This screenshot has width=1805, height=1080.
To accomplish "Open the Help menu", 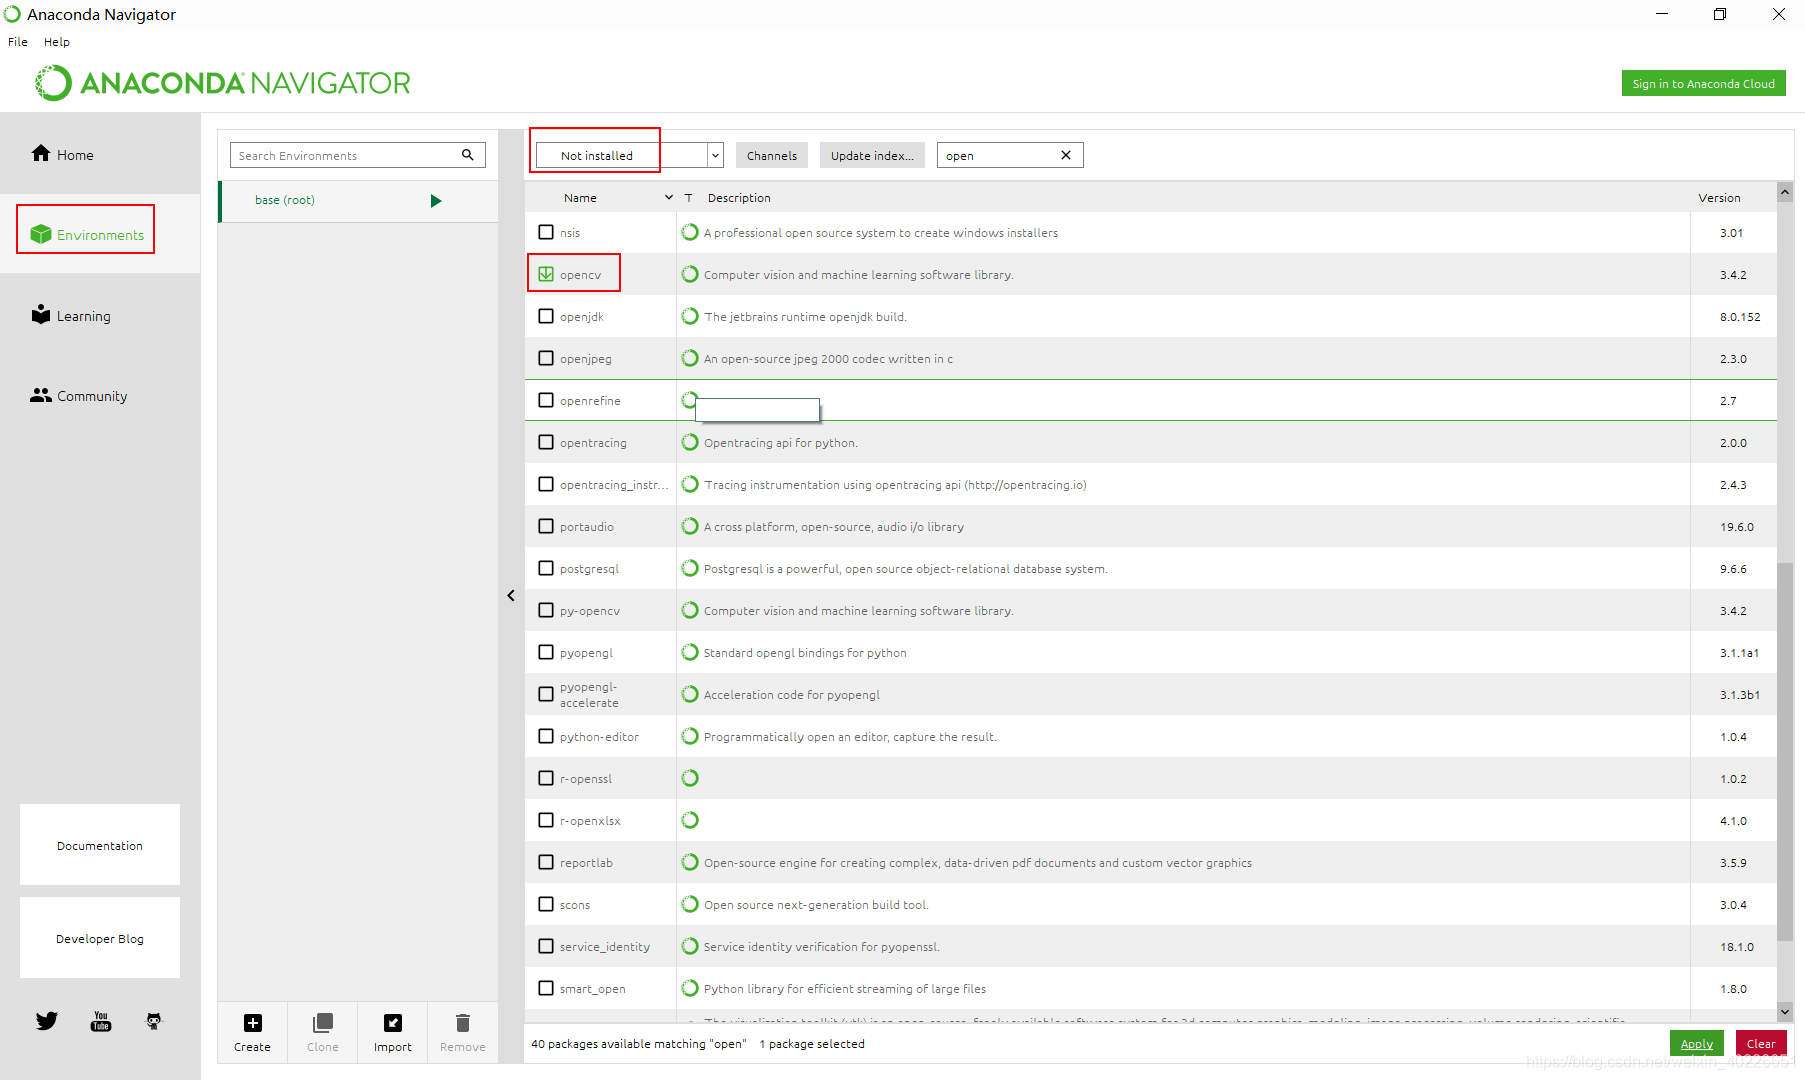I will pyautogui.click(x=57, y=42).
